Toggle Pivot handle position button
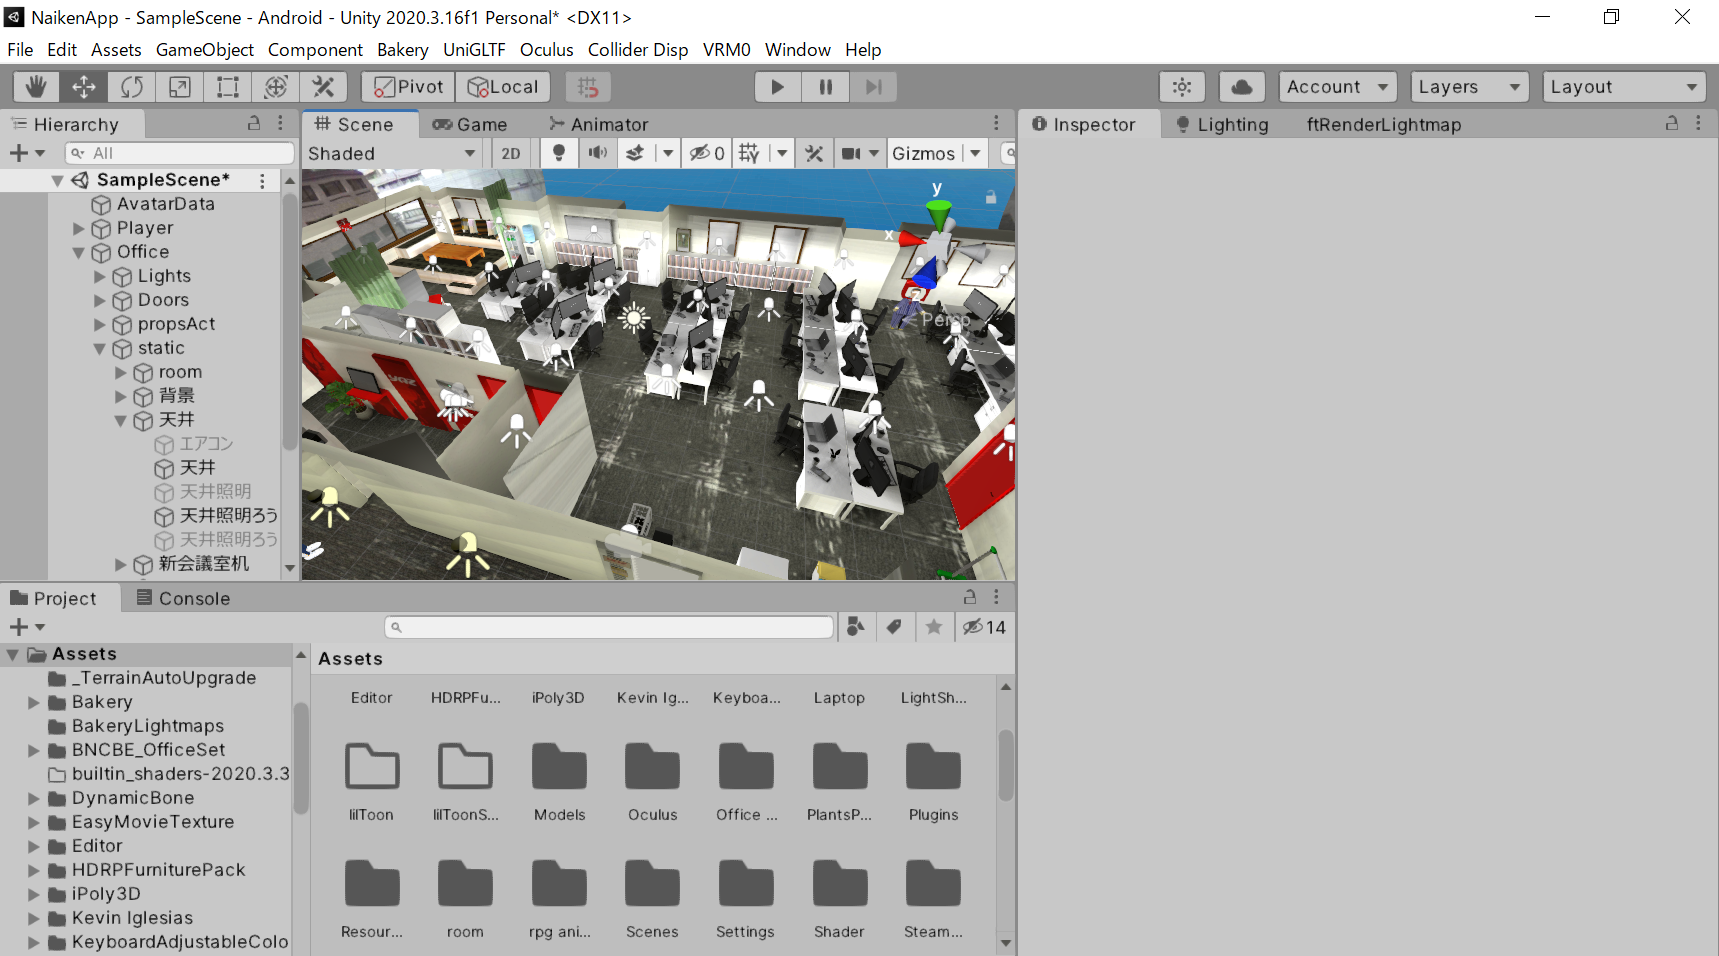This screenshot has width=1719, height=956. pos(408,87)
